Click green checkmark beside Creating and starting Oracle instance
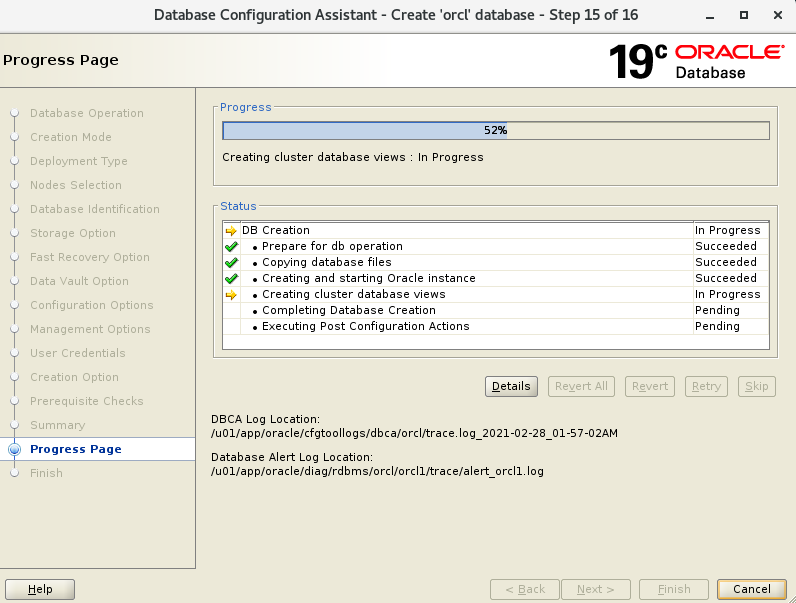The image size is (796, 603). [231, 278]
